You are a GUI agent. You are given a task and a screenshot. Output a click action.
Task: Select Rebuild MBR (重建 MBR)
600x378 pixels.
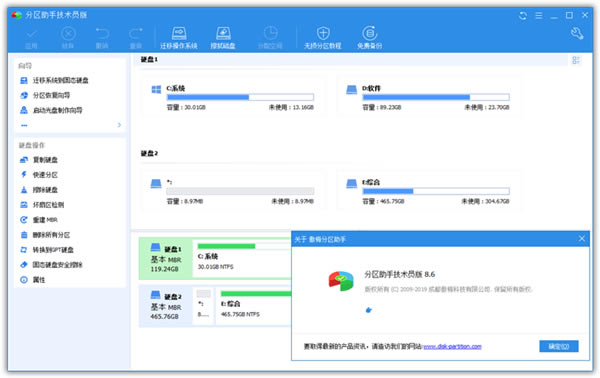(x=39, y=220)
